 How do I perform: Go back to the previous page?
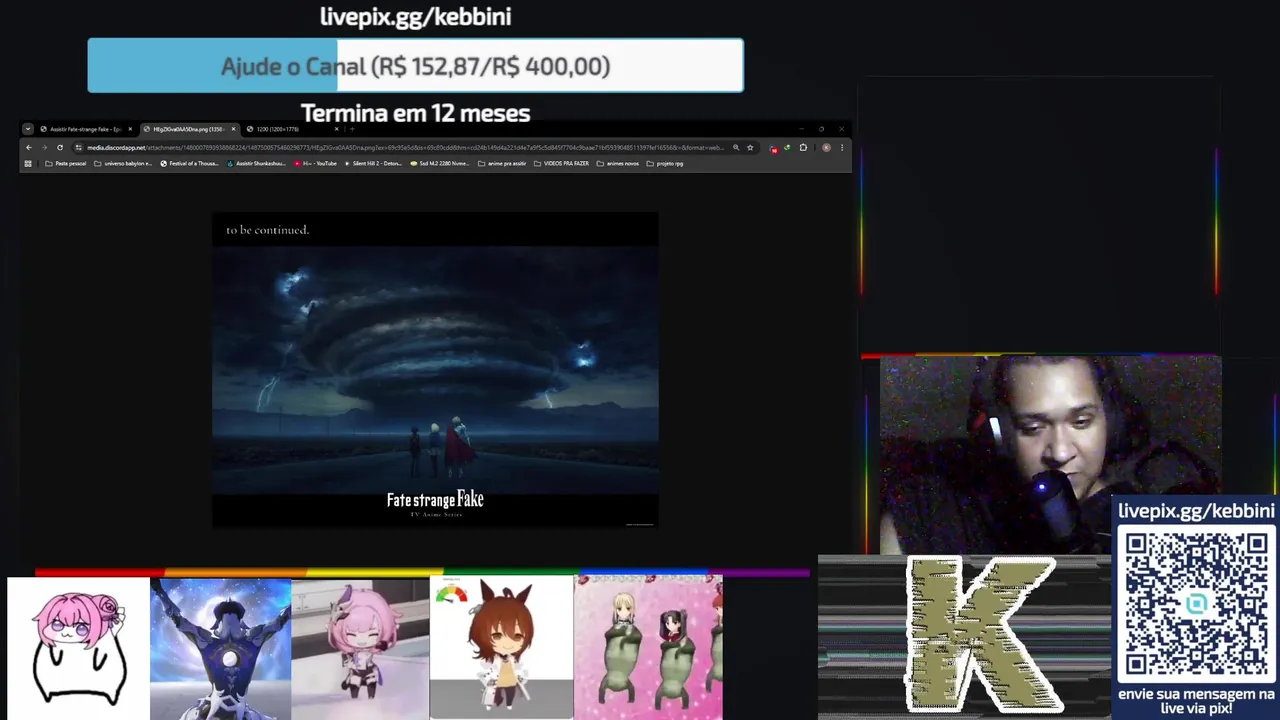point(29,147)
